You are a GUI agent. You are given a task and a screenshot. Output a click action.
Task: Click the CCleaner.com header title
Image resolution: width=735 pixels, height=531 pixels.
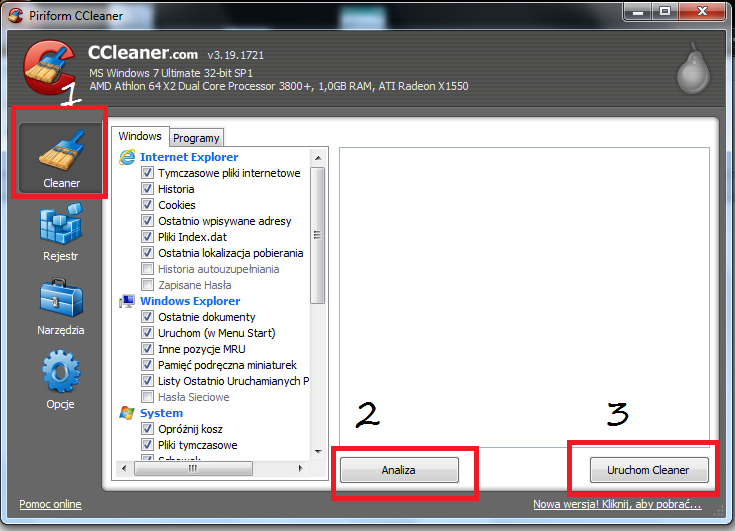click(x=142, y=52)
